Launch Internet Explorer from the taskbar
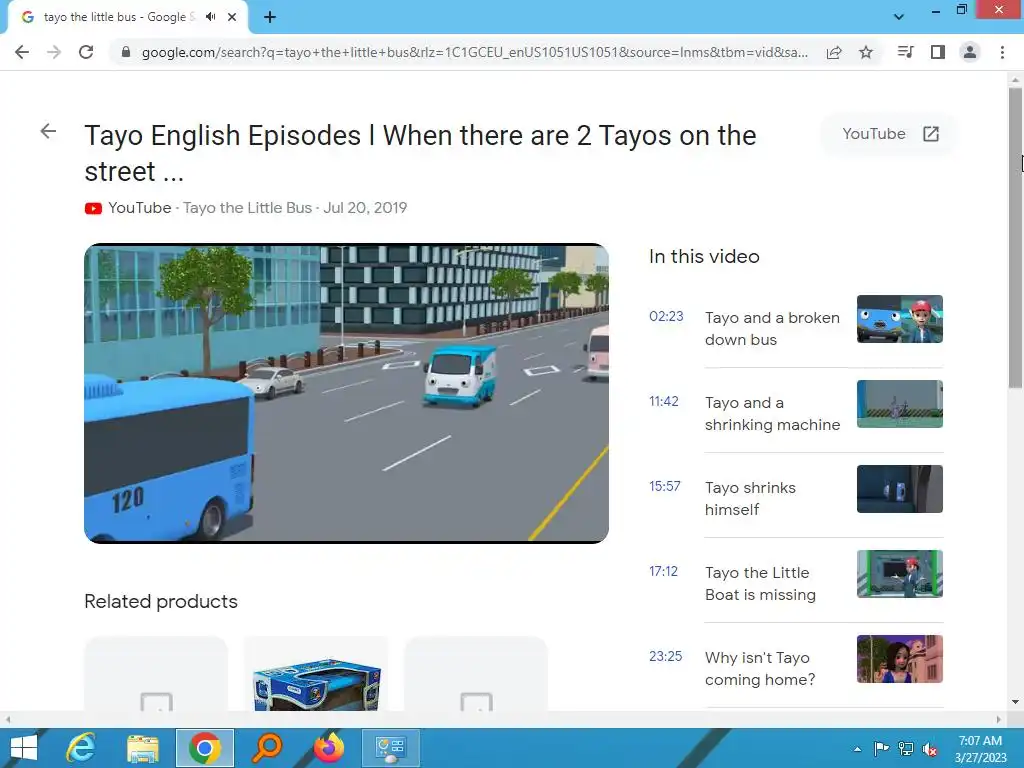The height and width of the screenshot is (768, 1024). point(81,748)
